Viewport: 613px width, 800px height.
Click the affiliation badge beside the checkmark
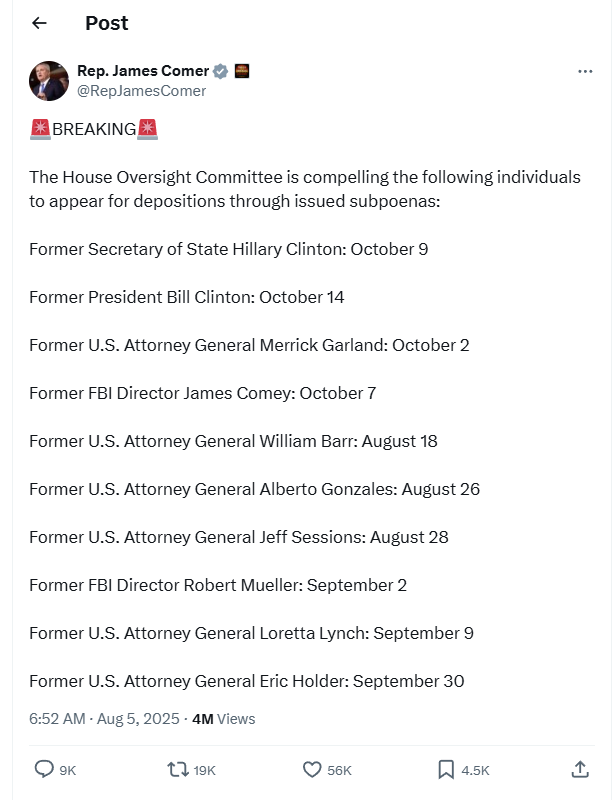241,71
